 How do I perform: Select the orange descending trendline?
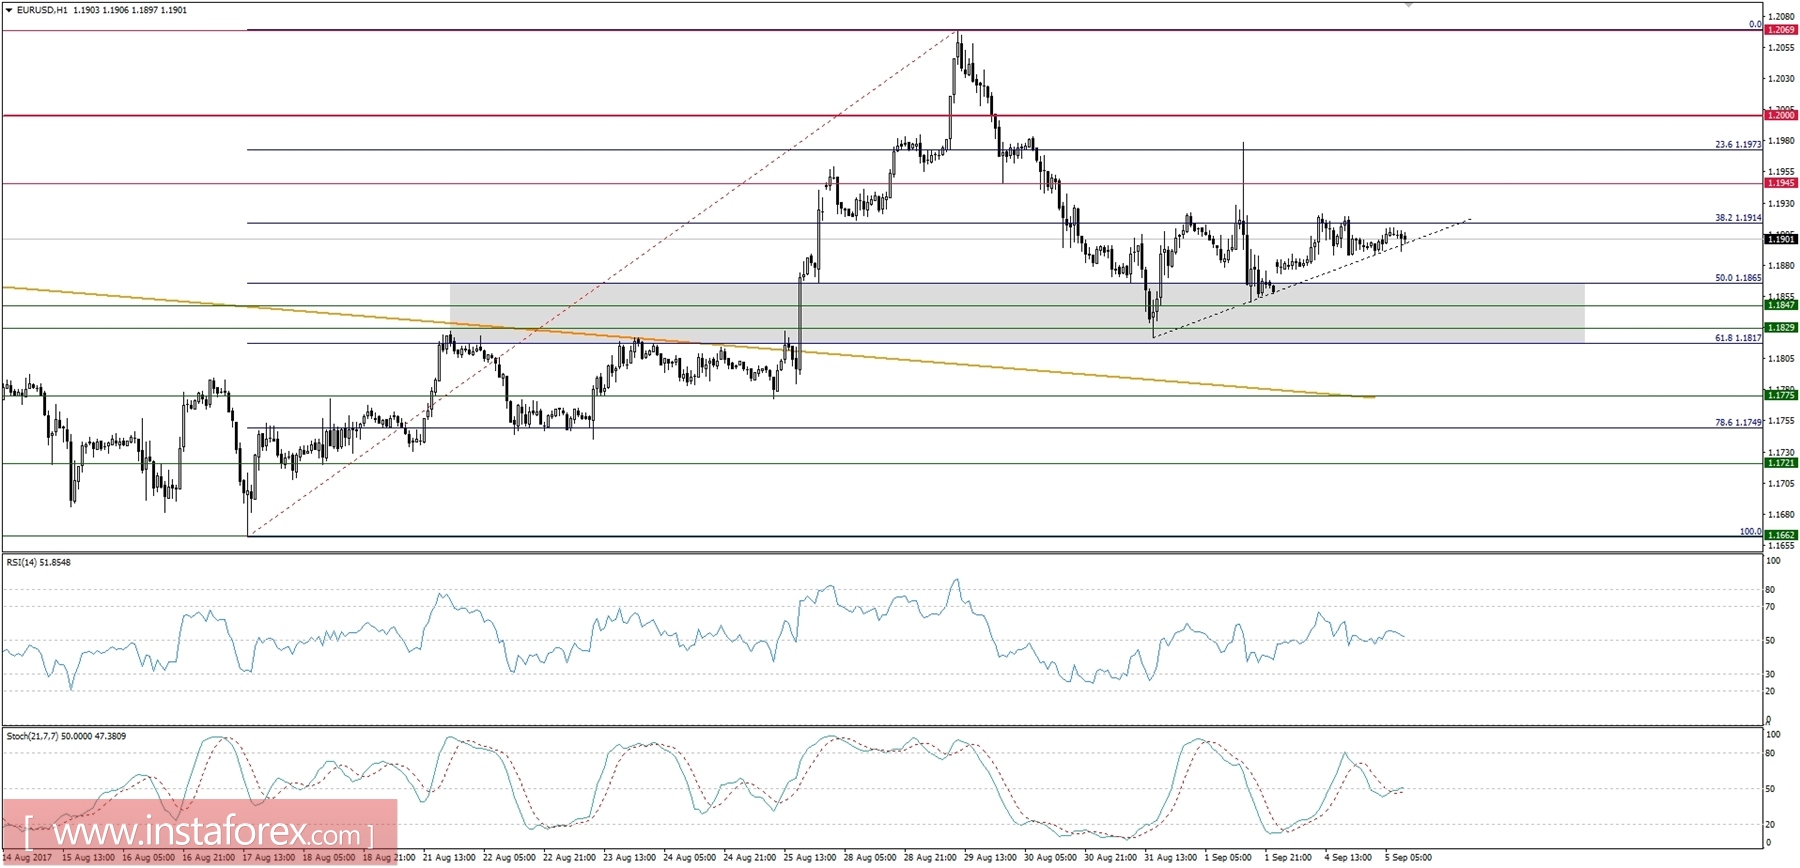click(688, 342)
